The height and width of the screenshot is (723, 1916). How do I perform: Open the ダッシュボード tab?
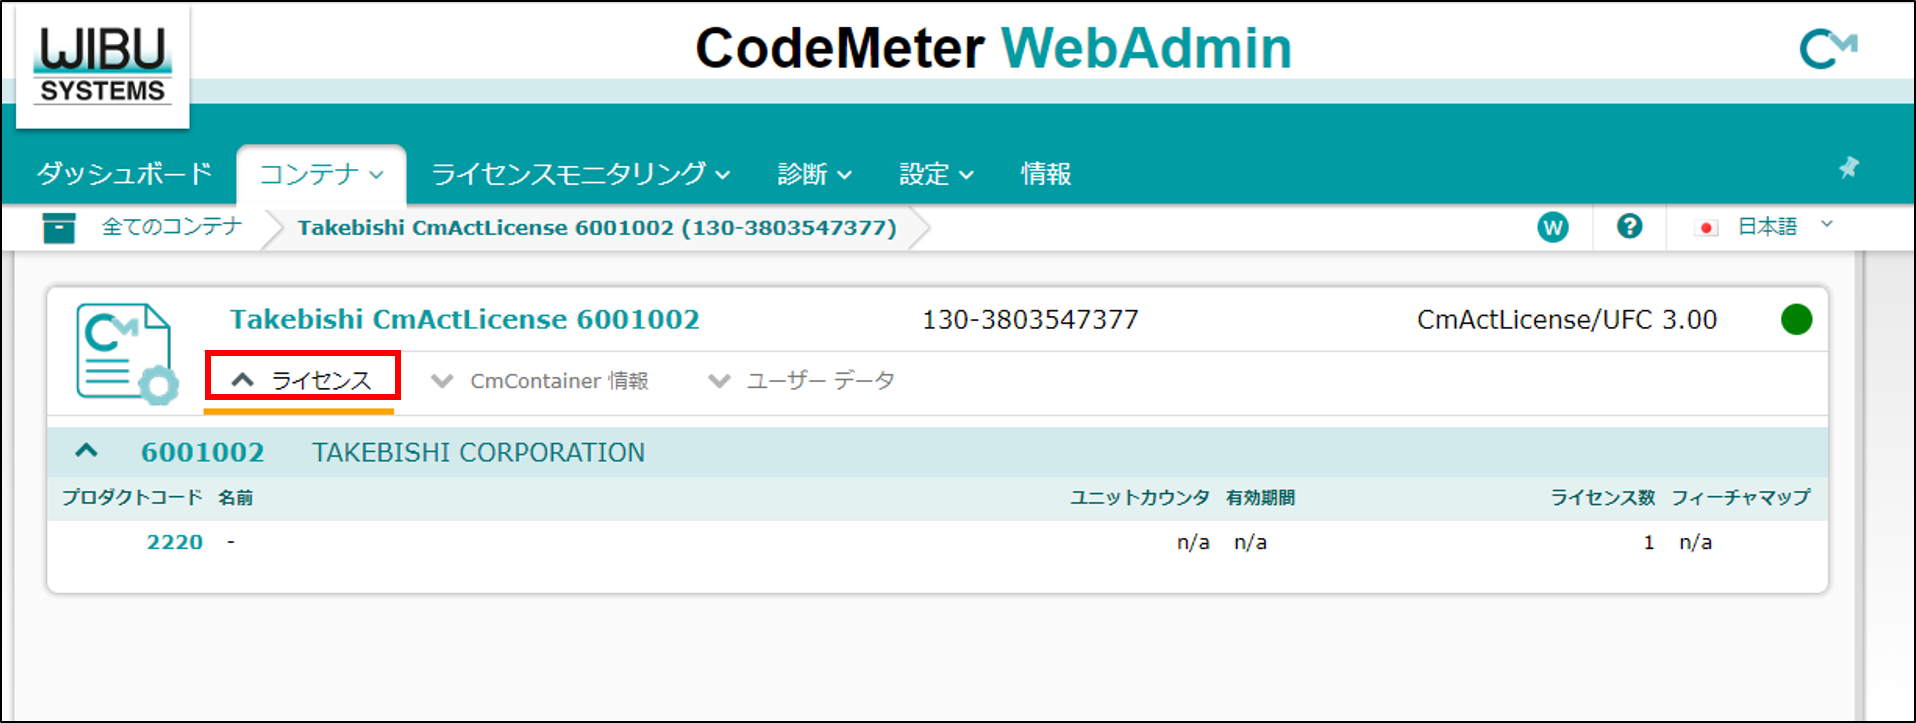pos(125,174)
